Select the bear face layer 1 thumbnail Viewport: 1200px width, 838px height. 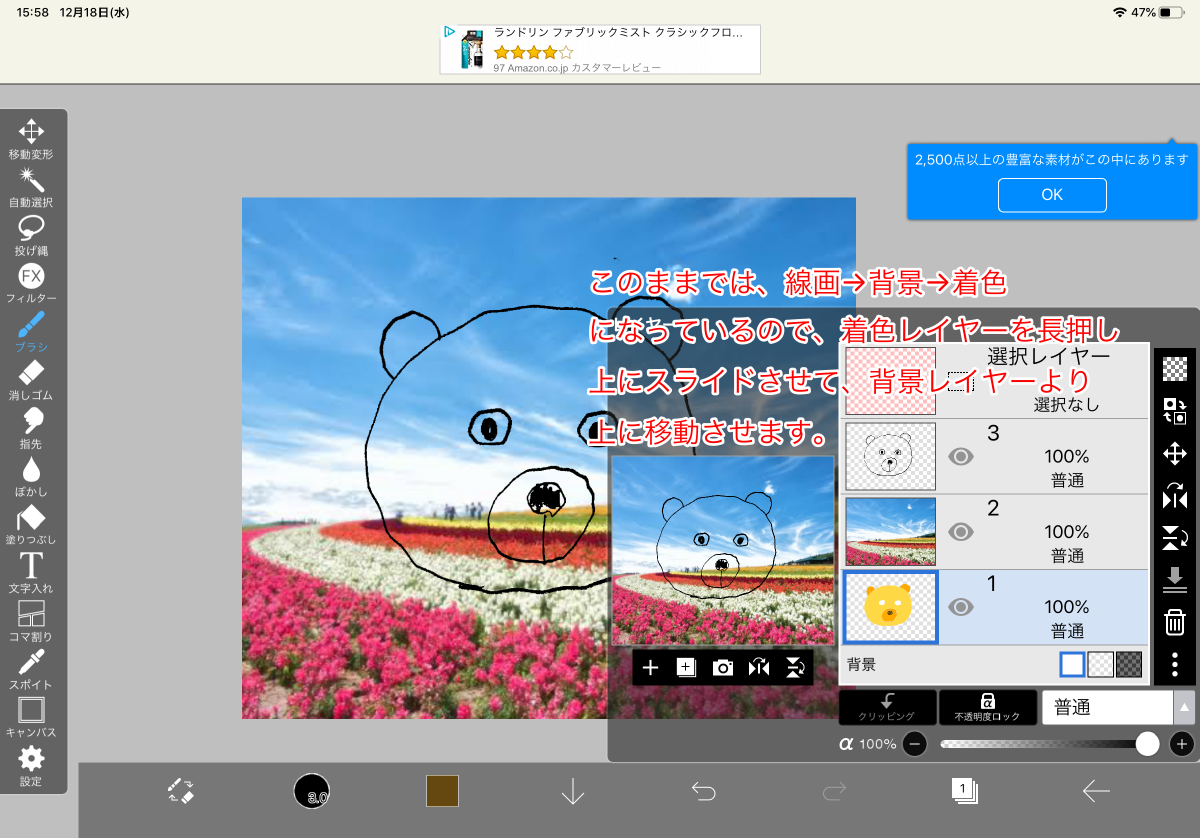click(889, 606)
